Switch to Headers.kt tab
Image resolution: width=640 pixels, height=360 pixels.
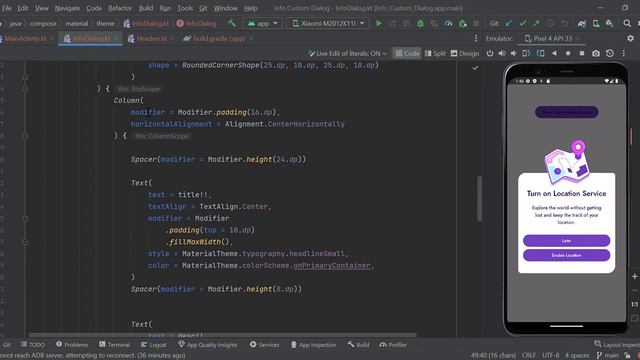151,38
